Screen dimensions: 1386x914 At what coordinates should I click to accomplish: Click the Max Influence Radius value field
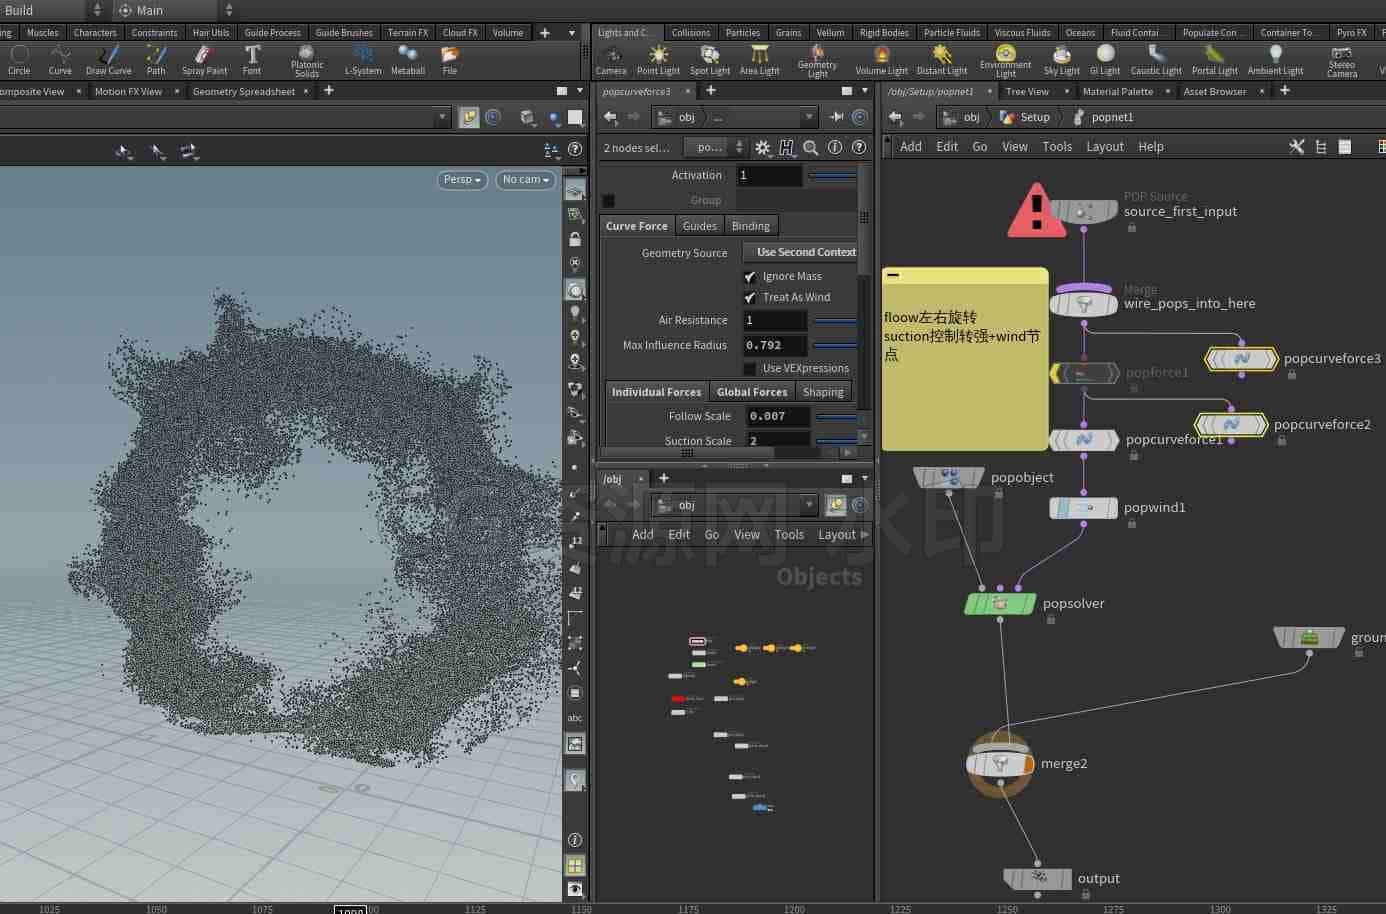click(x=774, y=345)
